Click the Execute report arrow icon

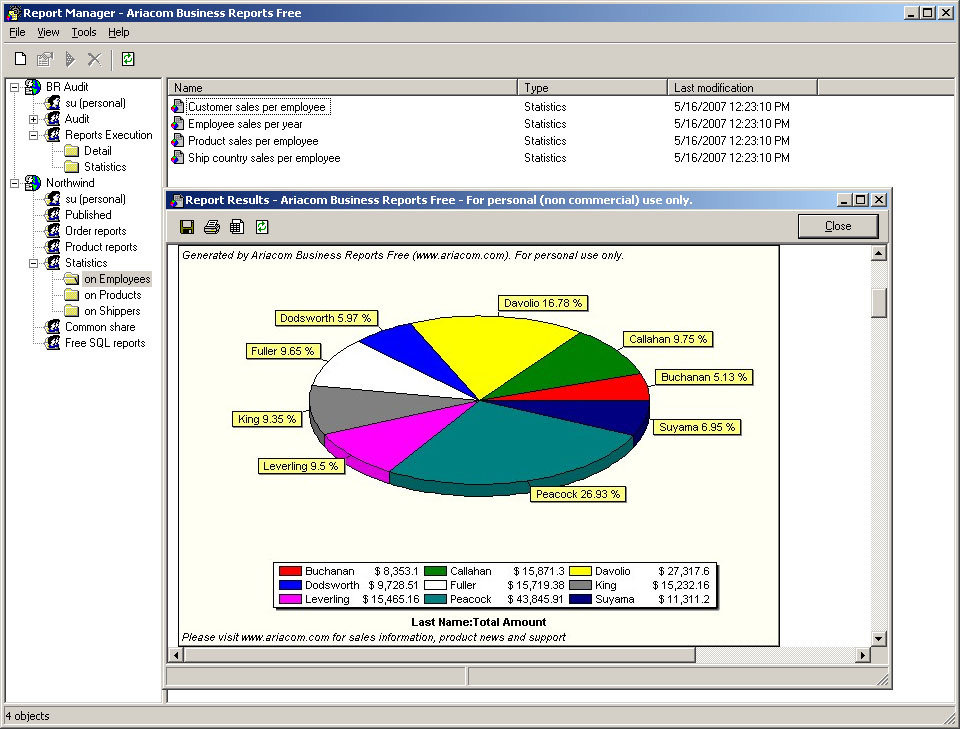click(x=70, y=59)
